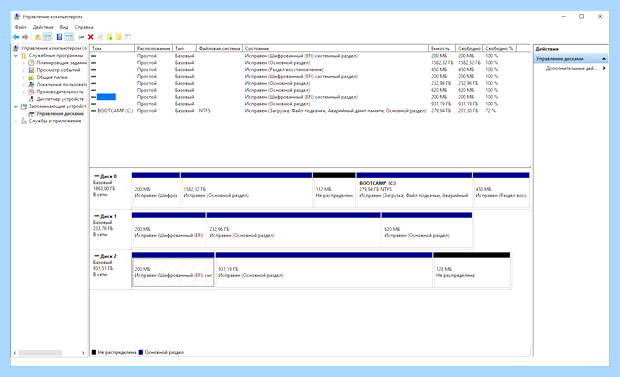Click the red X delete toolbar icon
The image size is (620, 377).
coord(91,37)
